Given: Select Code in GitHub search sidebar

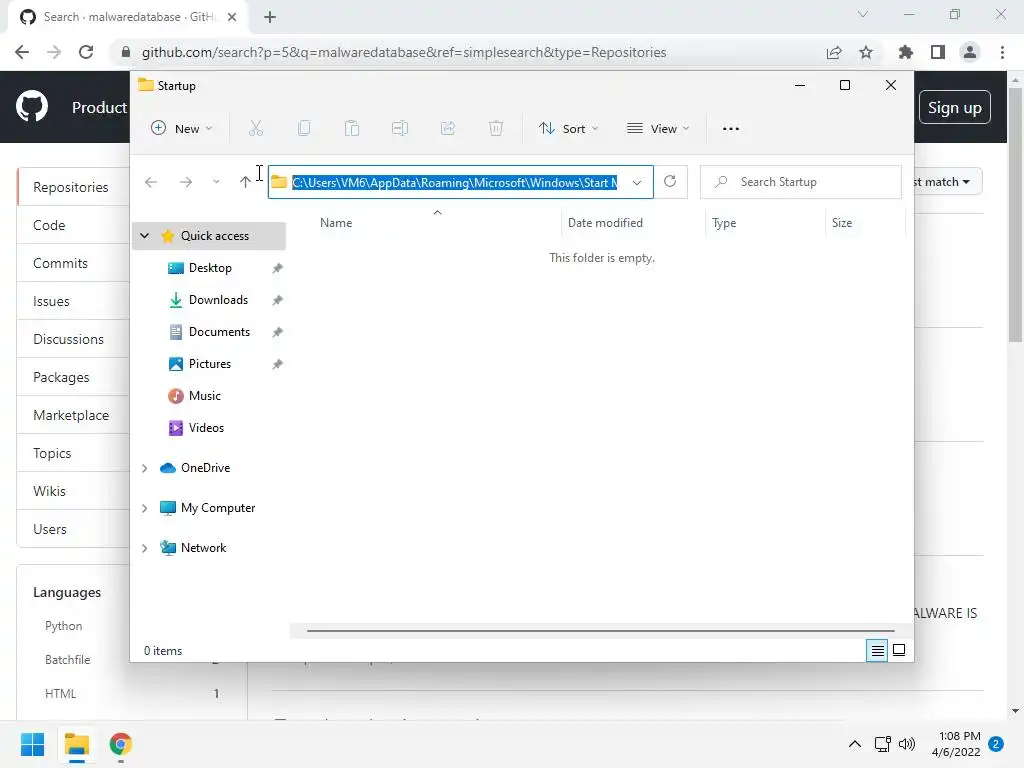Looking at the screenshot, I should 49,225.
